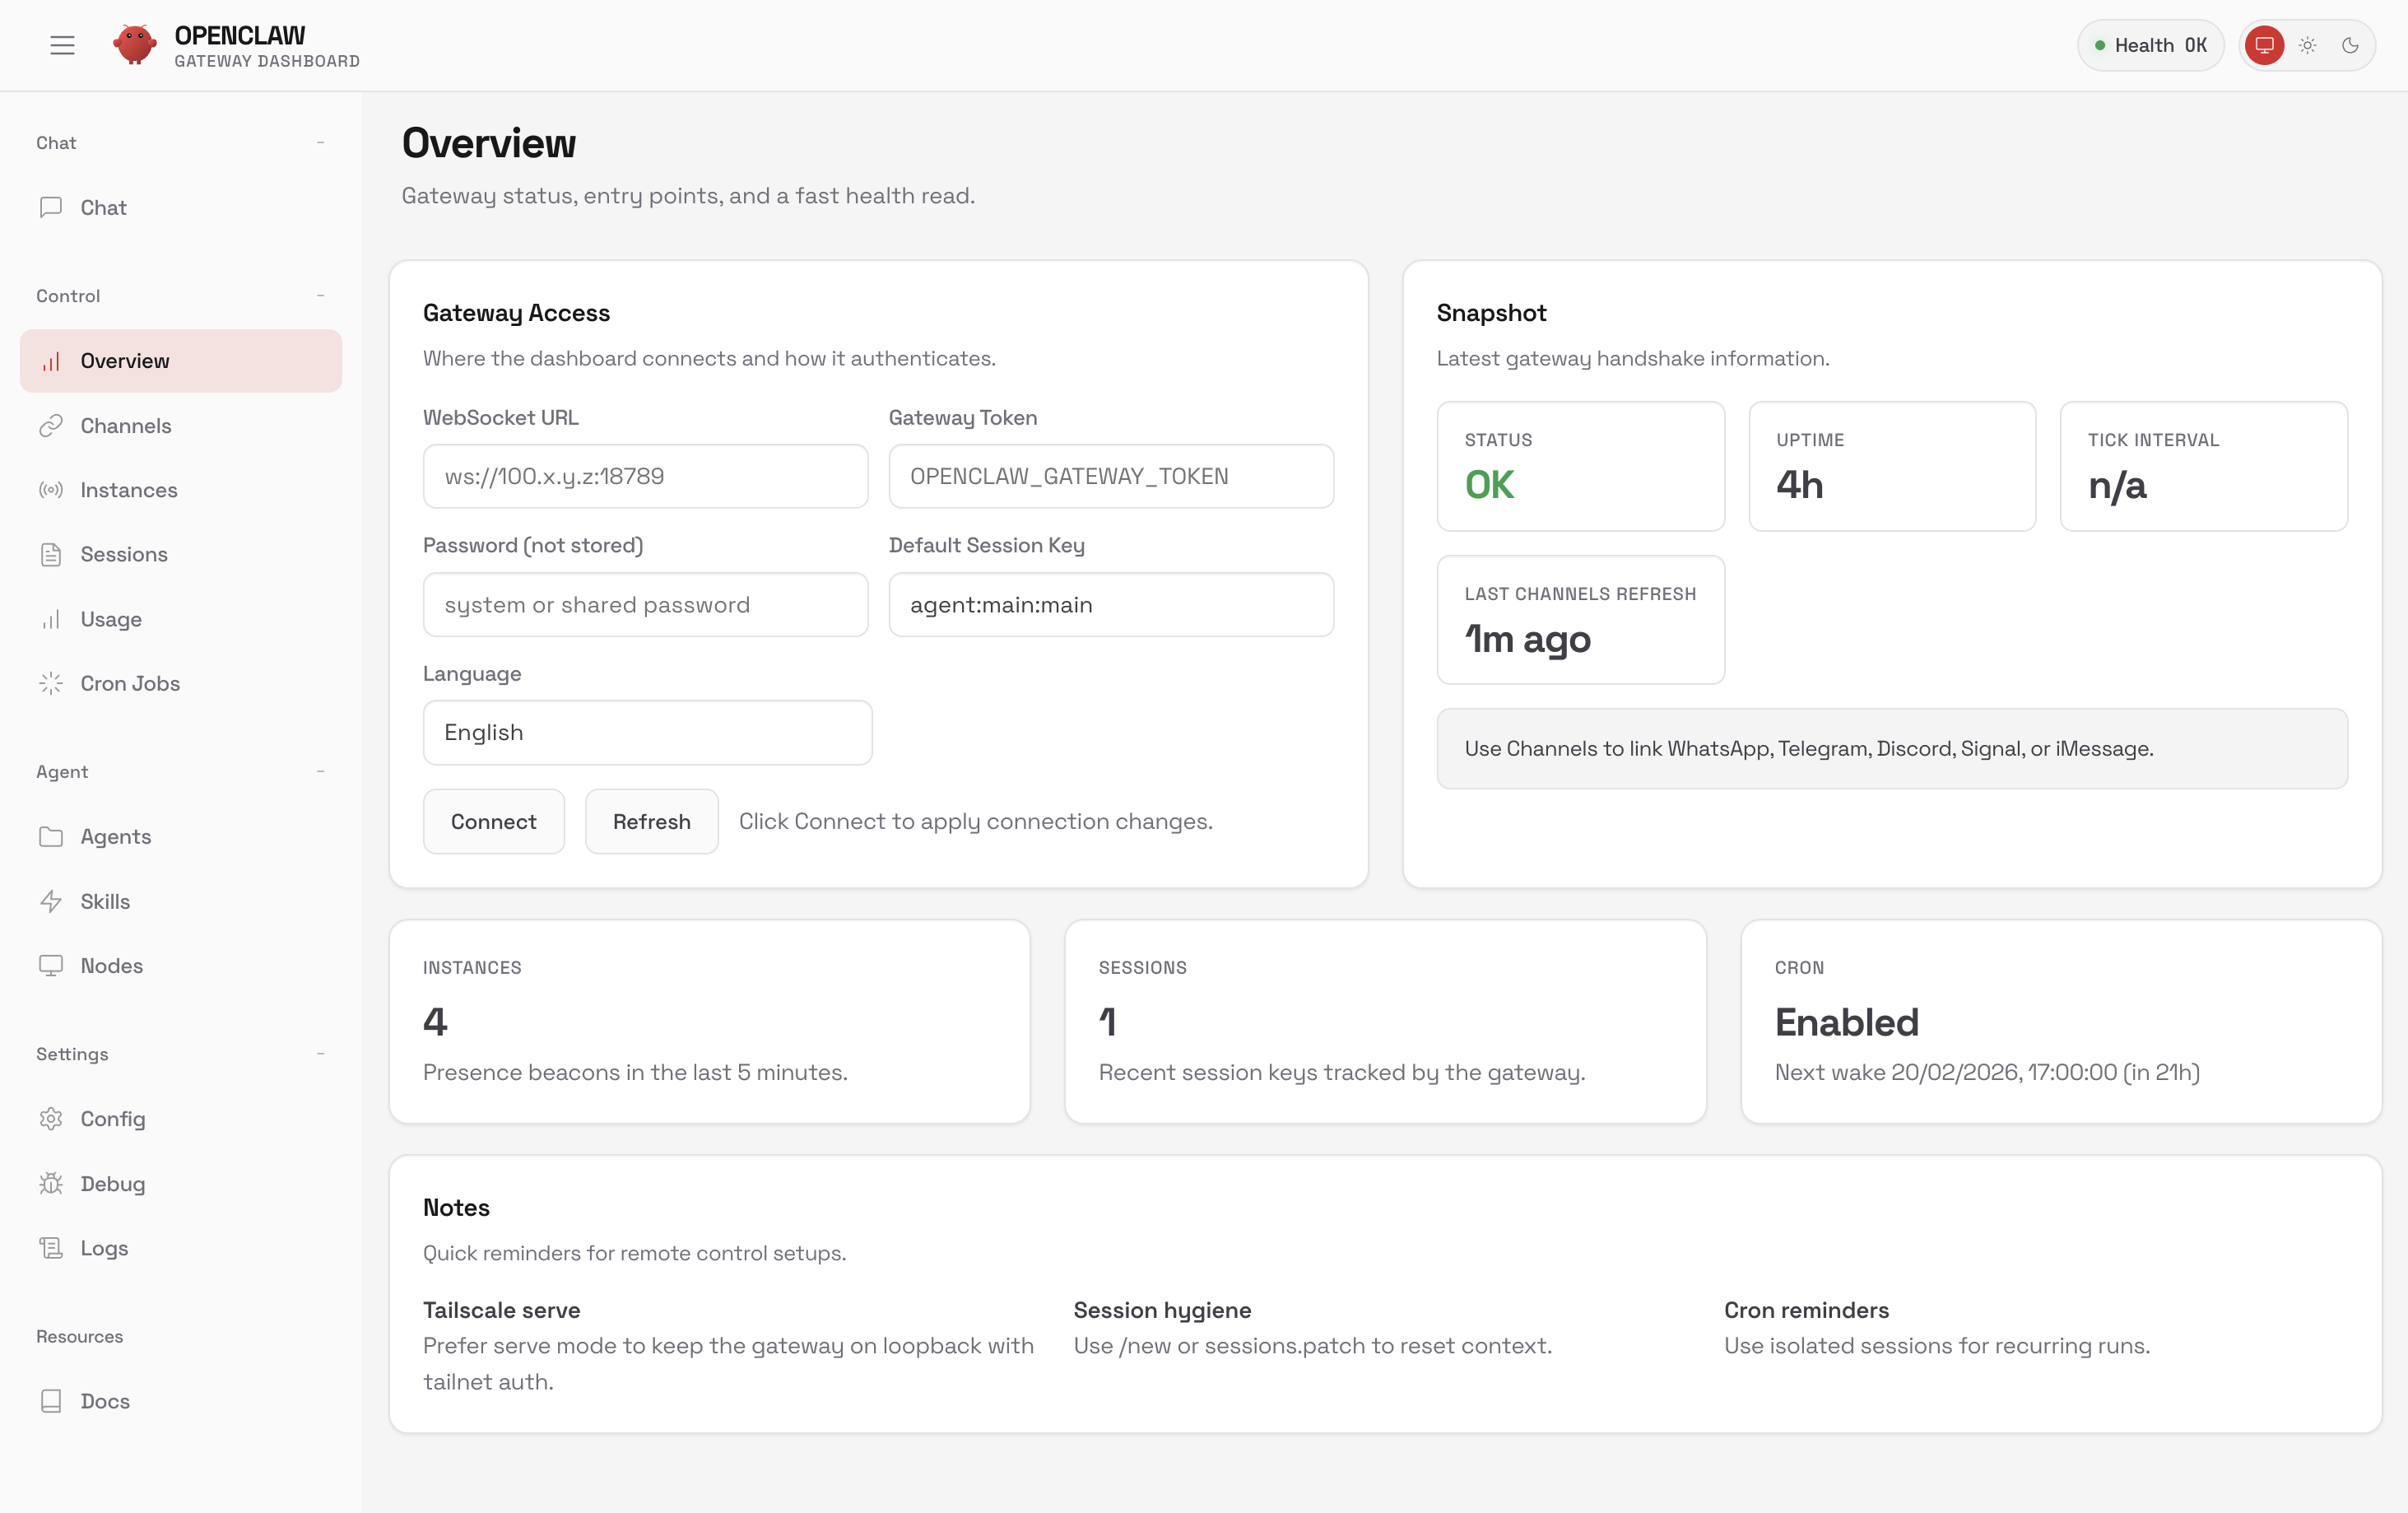Viewport: 2408px width, 1513px height.
Task: Open Channels via link icon
Action: click(x=51, y=426)
